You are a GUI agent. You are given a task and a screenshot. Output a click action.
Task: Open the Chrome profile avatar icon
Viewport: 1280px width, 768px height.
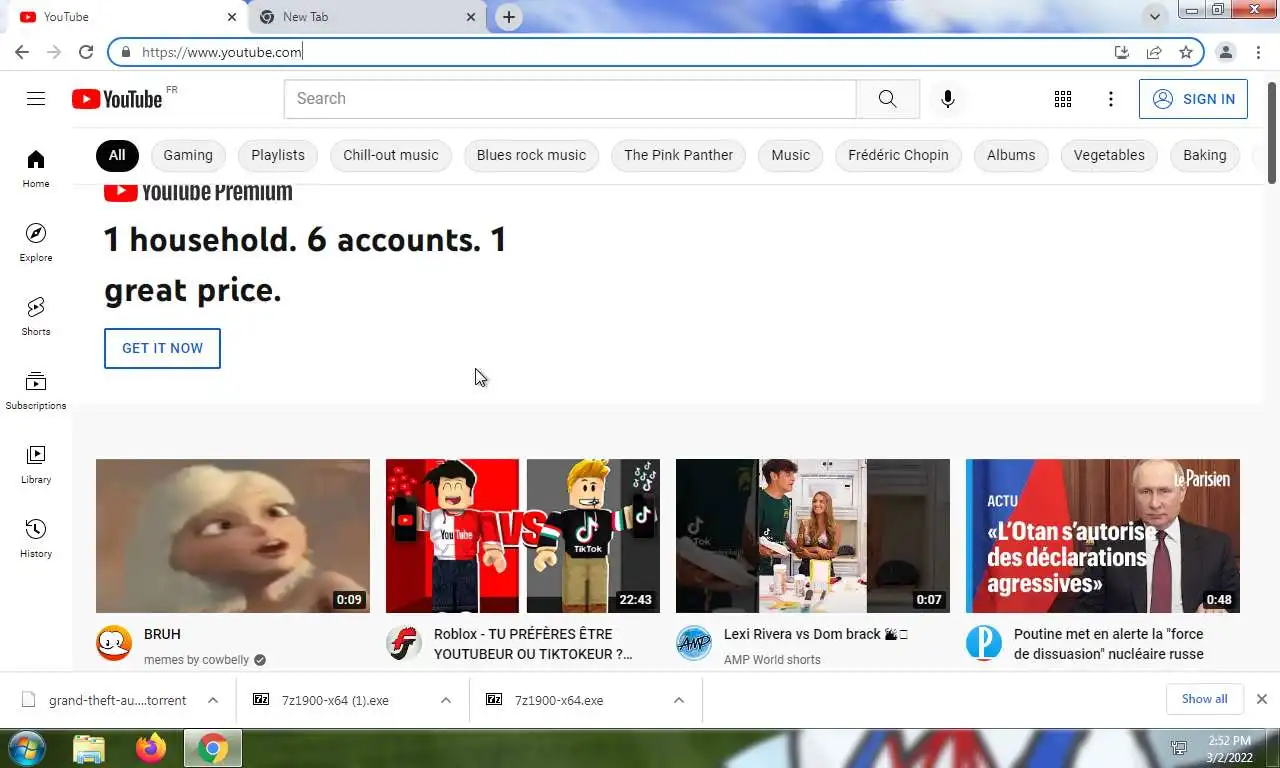(1226, 52)
